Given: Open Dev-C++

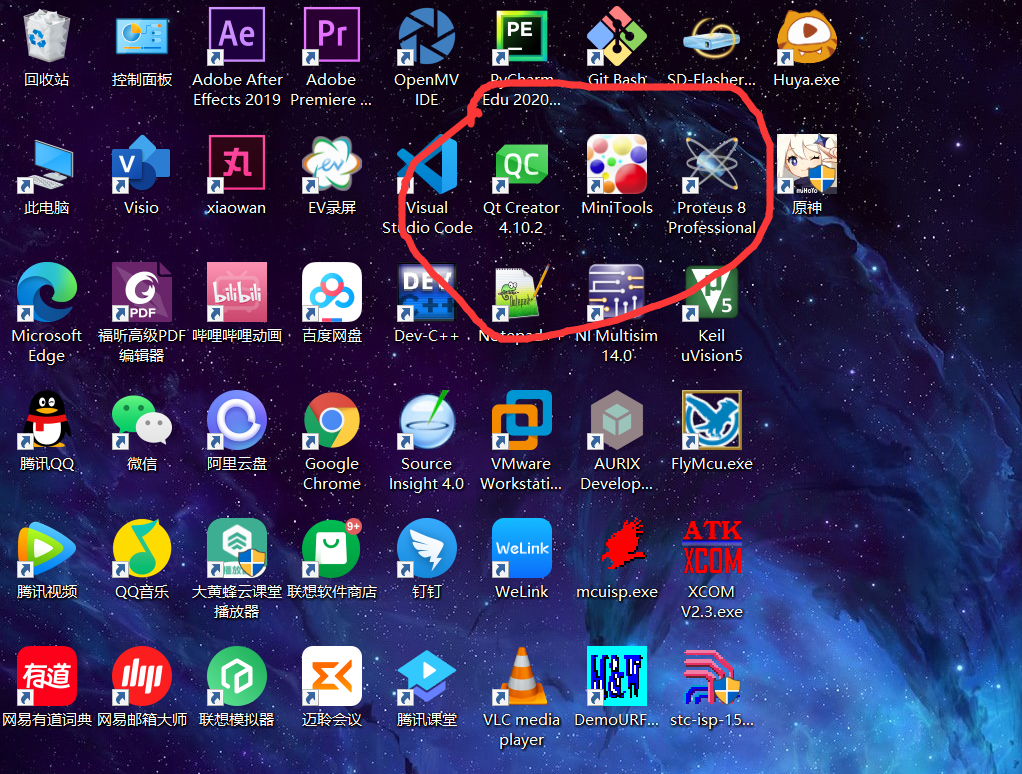Looking at the screenshot, I should click(427, 293).
